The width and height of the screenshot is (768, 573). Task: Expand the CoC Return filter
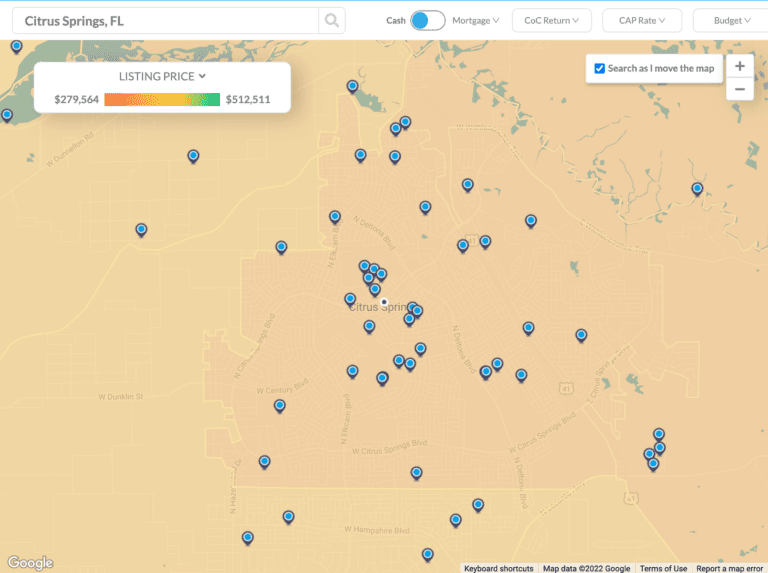click(x=551, y=20)
